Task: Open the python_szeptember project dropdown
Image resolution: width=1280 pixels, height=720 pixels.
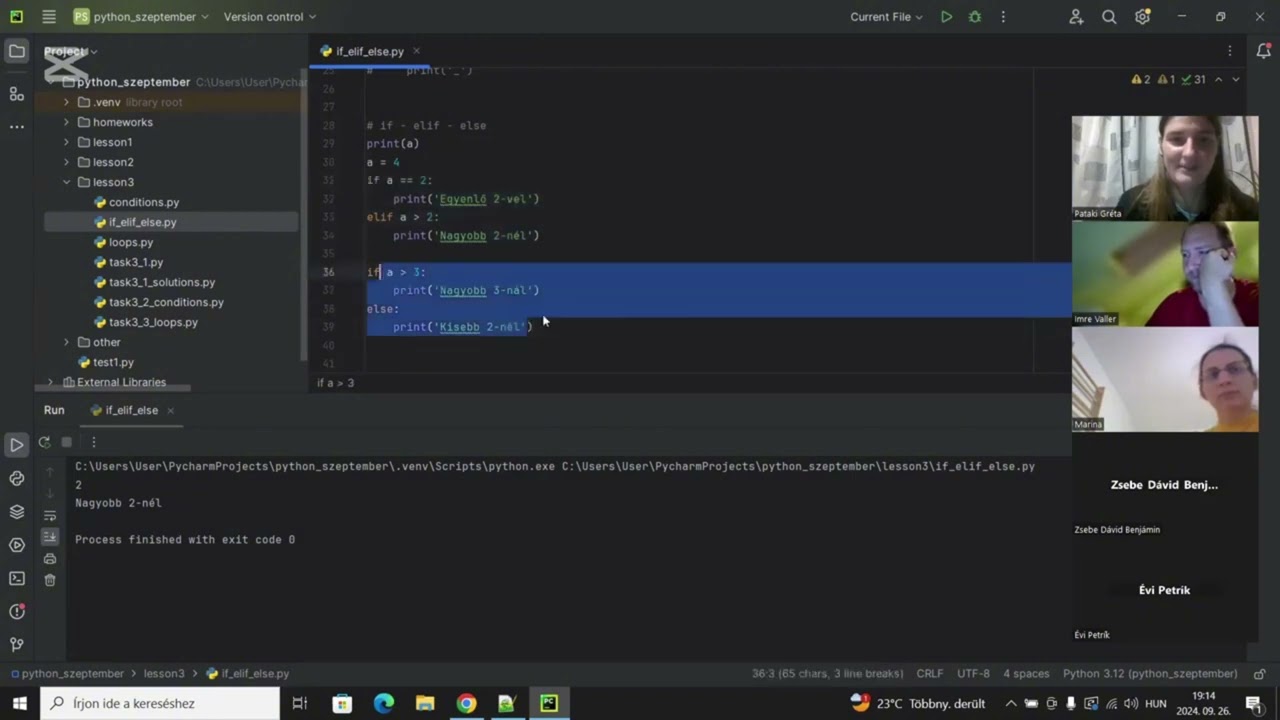Action: [x=141, y=17]
